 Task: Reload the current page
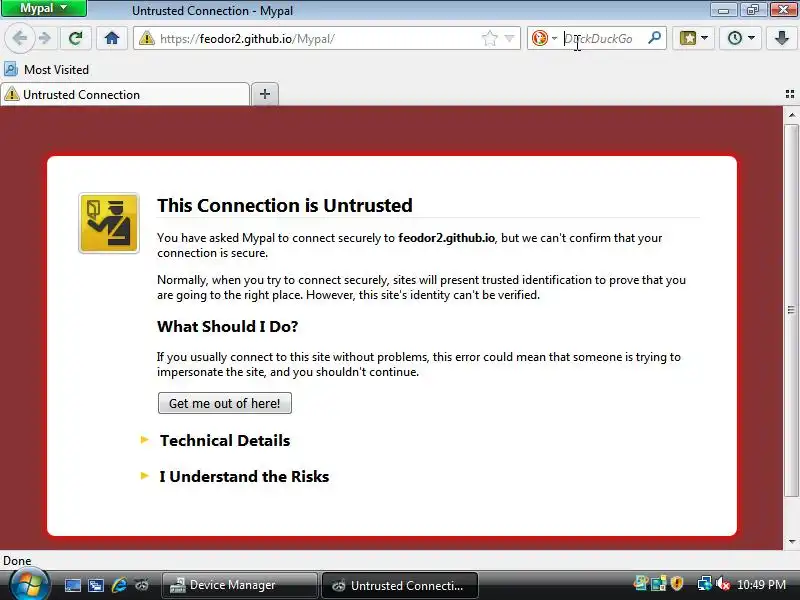pos(76,38)
